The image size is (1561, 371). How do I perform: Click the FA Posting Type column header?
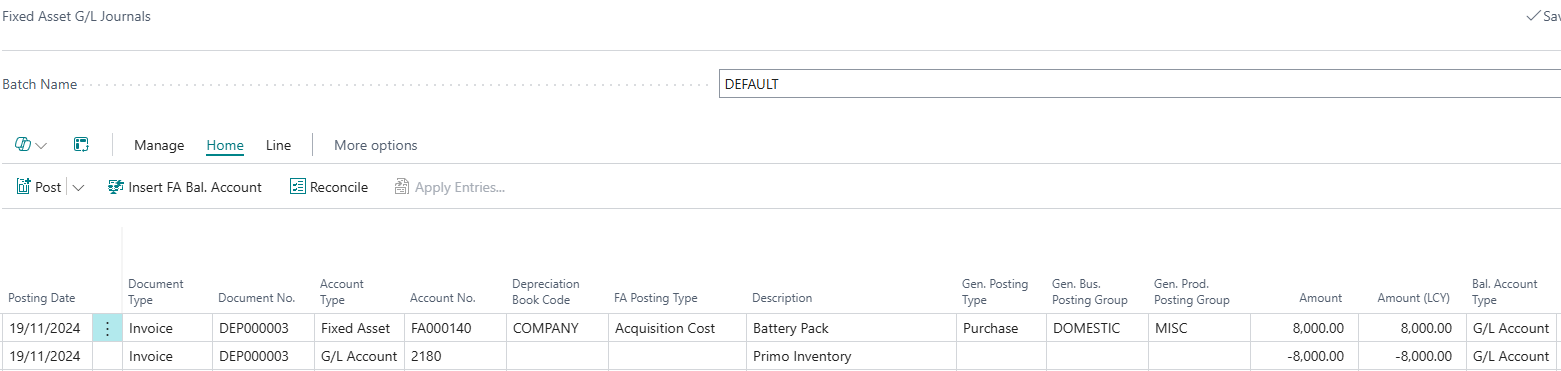pos(656,298)
